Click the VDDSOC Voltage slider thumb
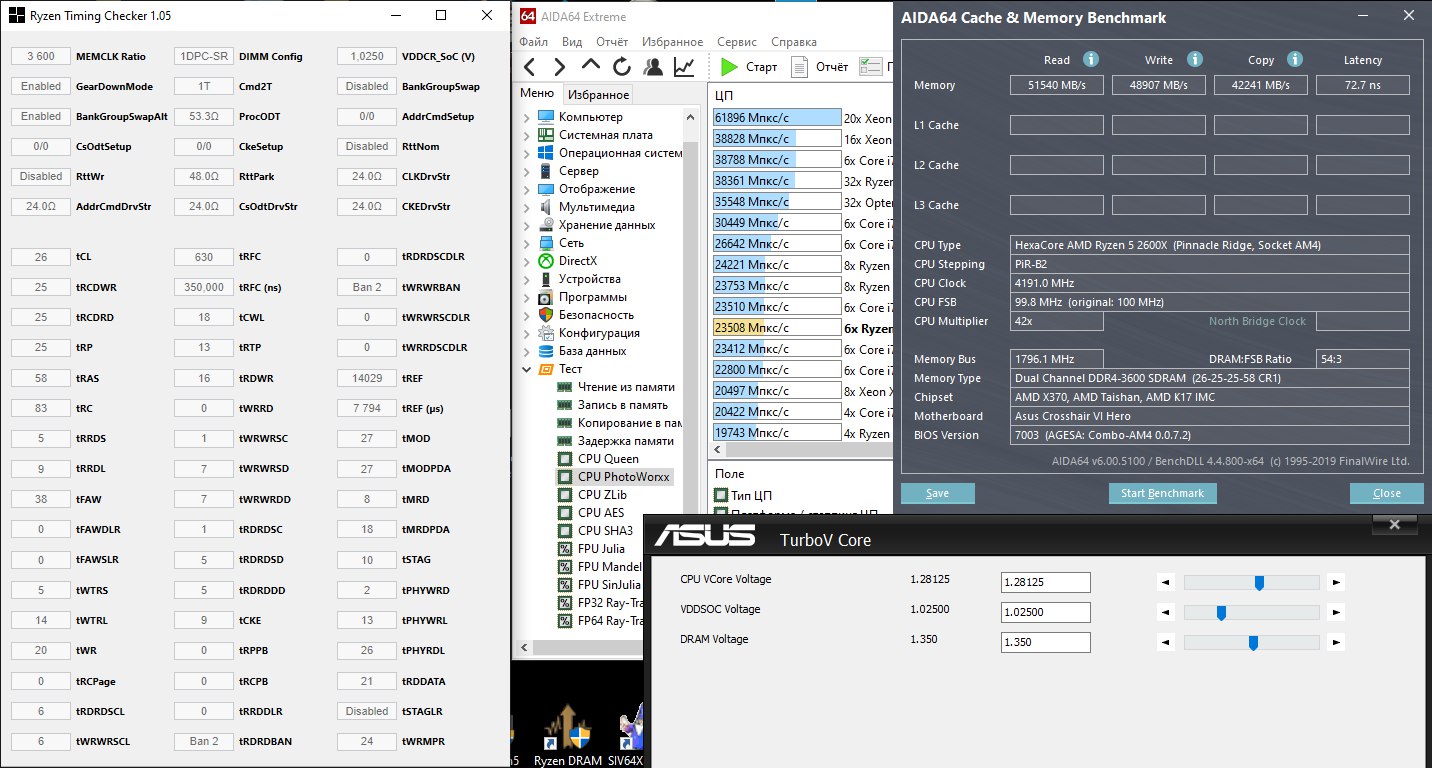 tap(1221, 612)
